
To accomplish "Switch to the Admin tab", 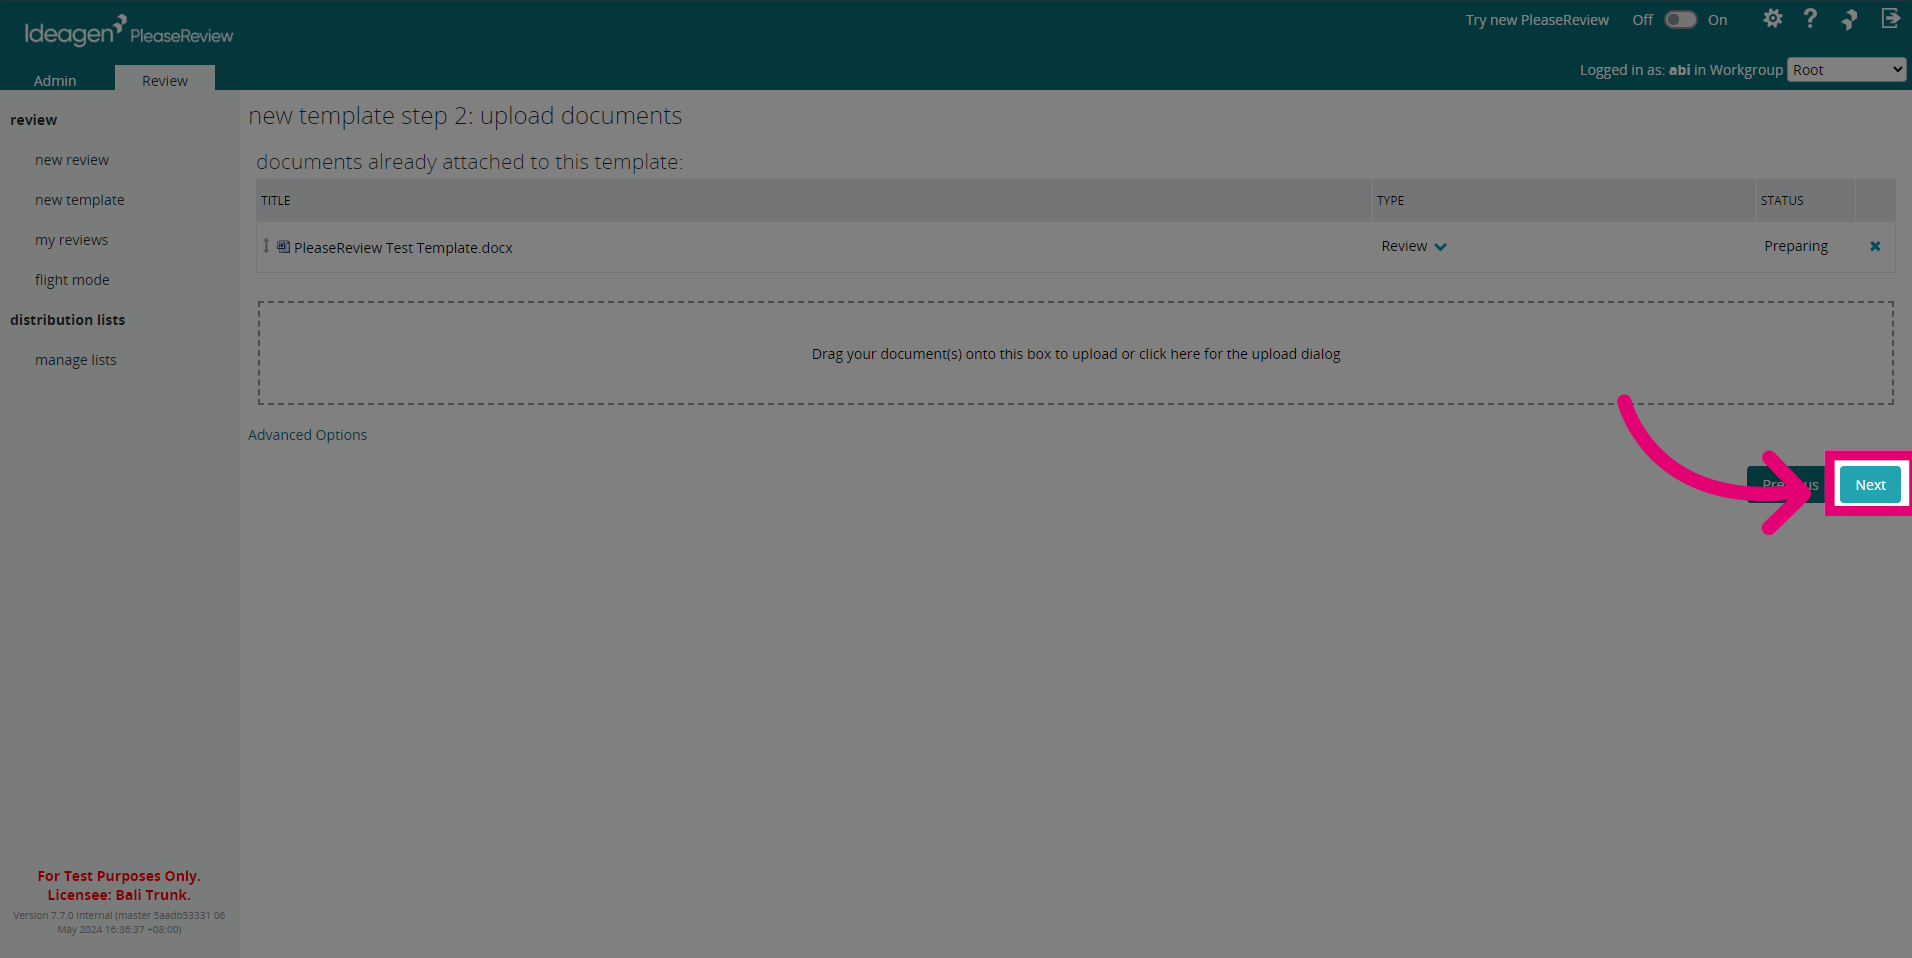I will click(x=55, y=80).
